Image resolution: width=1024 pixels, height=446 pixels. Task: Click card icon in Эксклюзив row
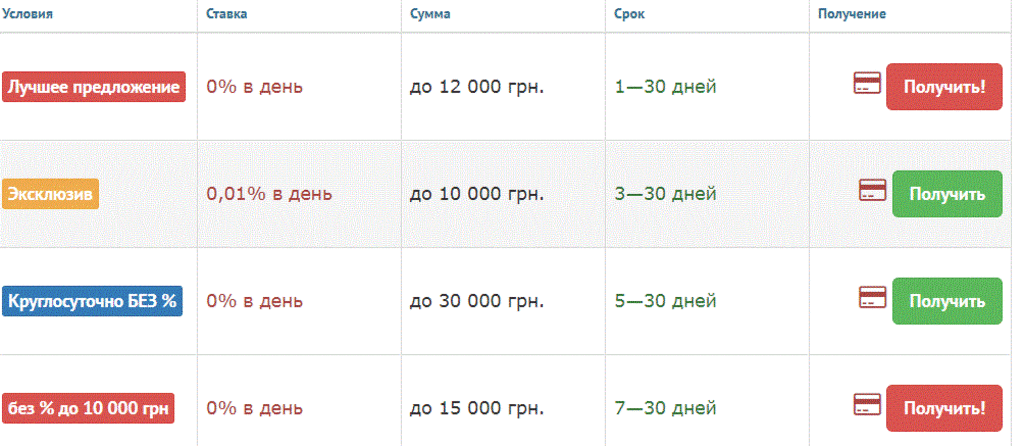pos(872,190)
